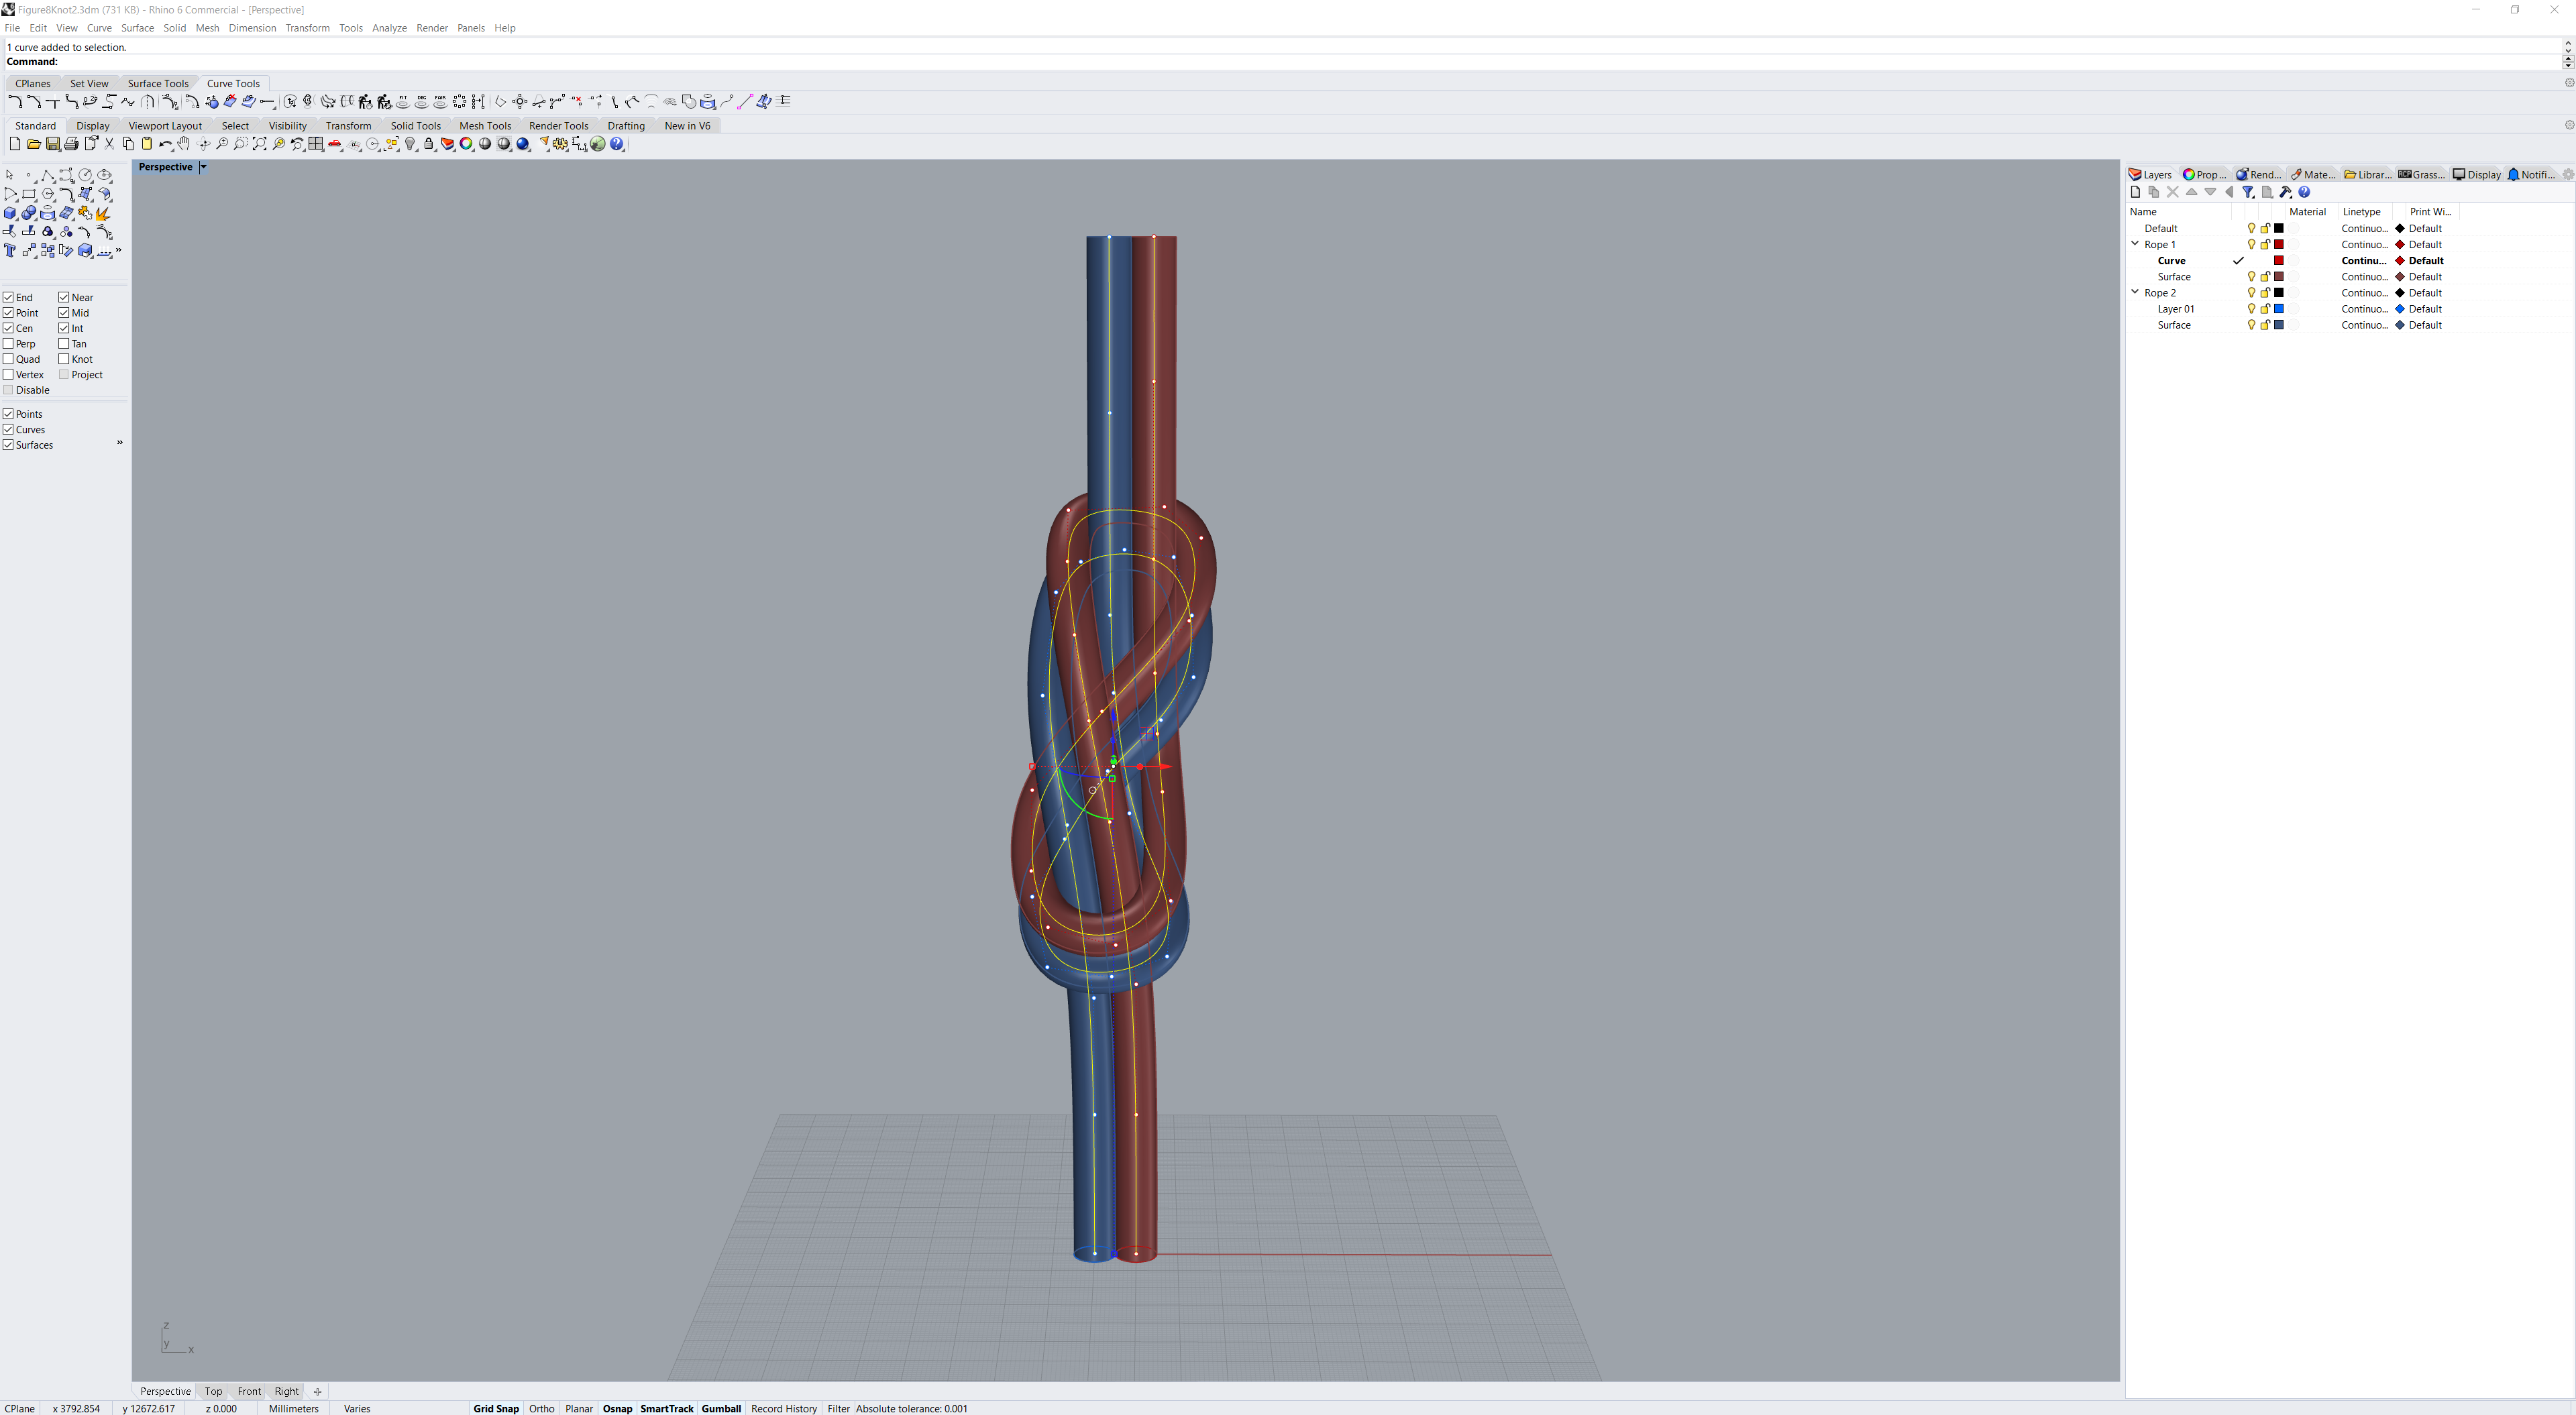Screen dimensions: 2576x1415
Task: Open the Perspective viewport dropdown arrow
Action: (x=203, y=167)
